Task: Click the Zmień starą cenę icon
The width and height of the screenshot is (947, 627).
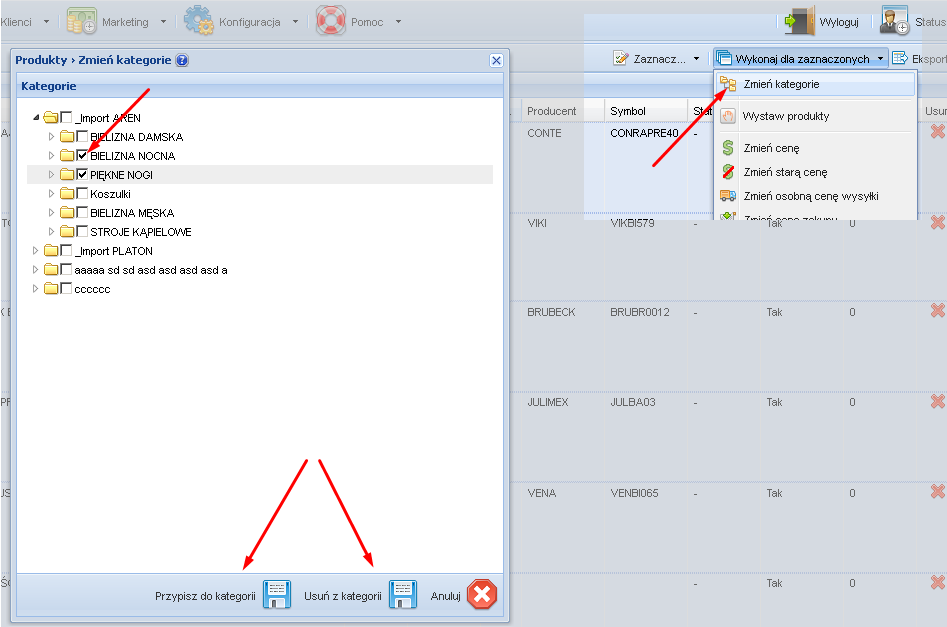Action: click(728, 172)
